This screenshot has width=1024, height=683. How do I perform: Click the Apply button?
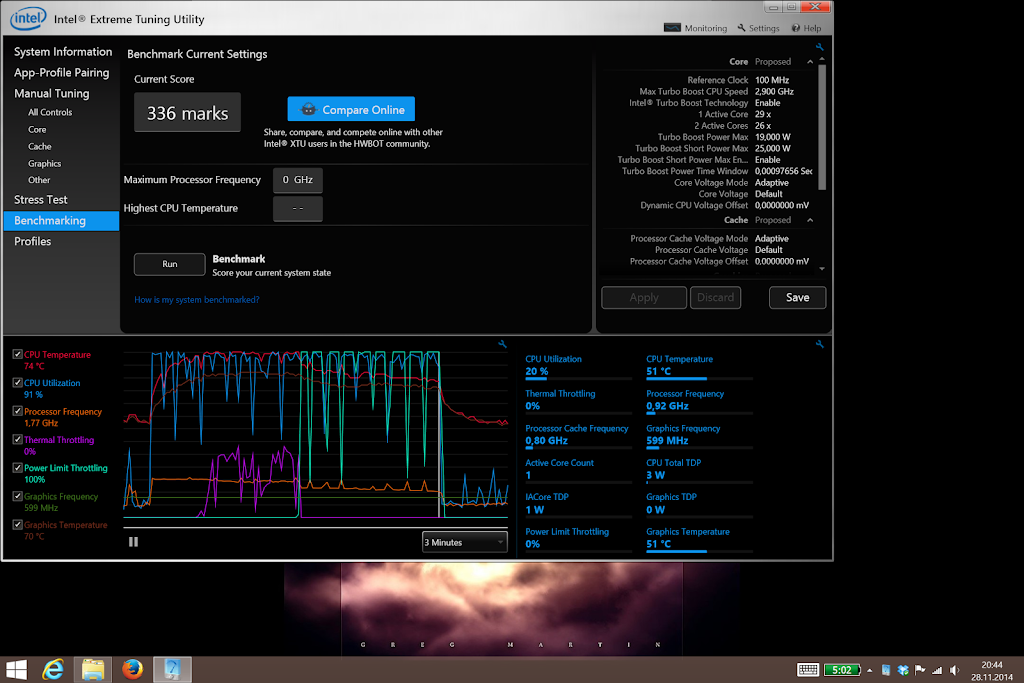[644, 297]
